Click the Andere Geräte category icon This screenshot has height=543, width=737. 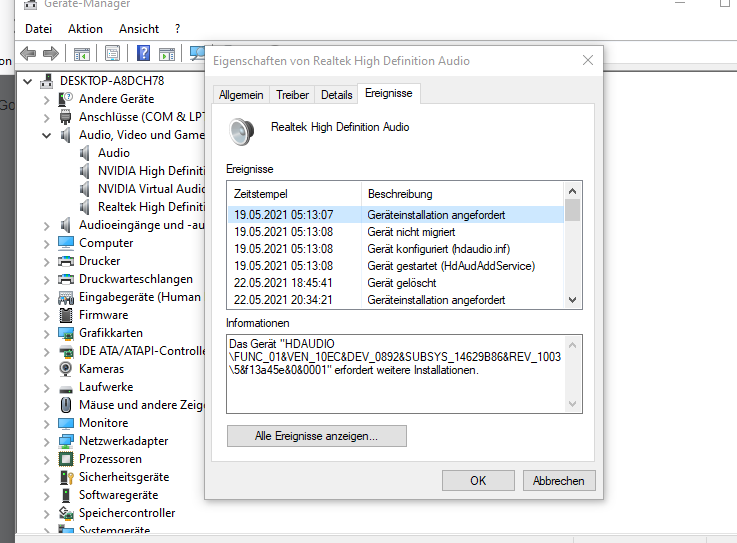click(x=65, y=99)
